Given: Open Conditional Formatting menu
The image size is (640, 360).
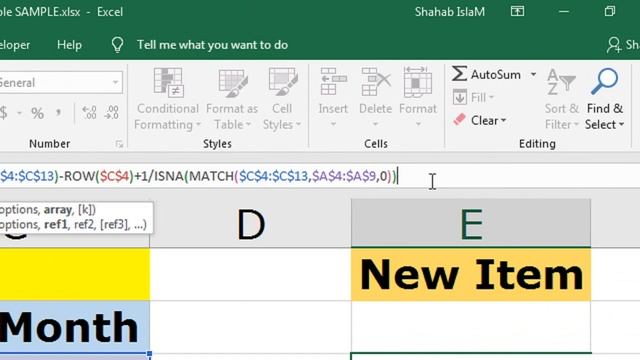Looking at the screenshot, I should (167, 99).
